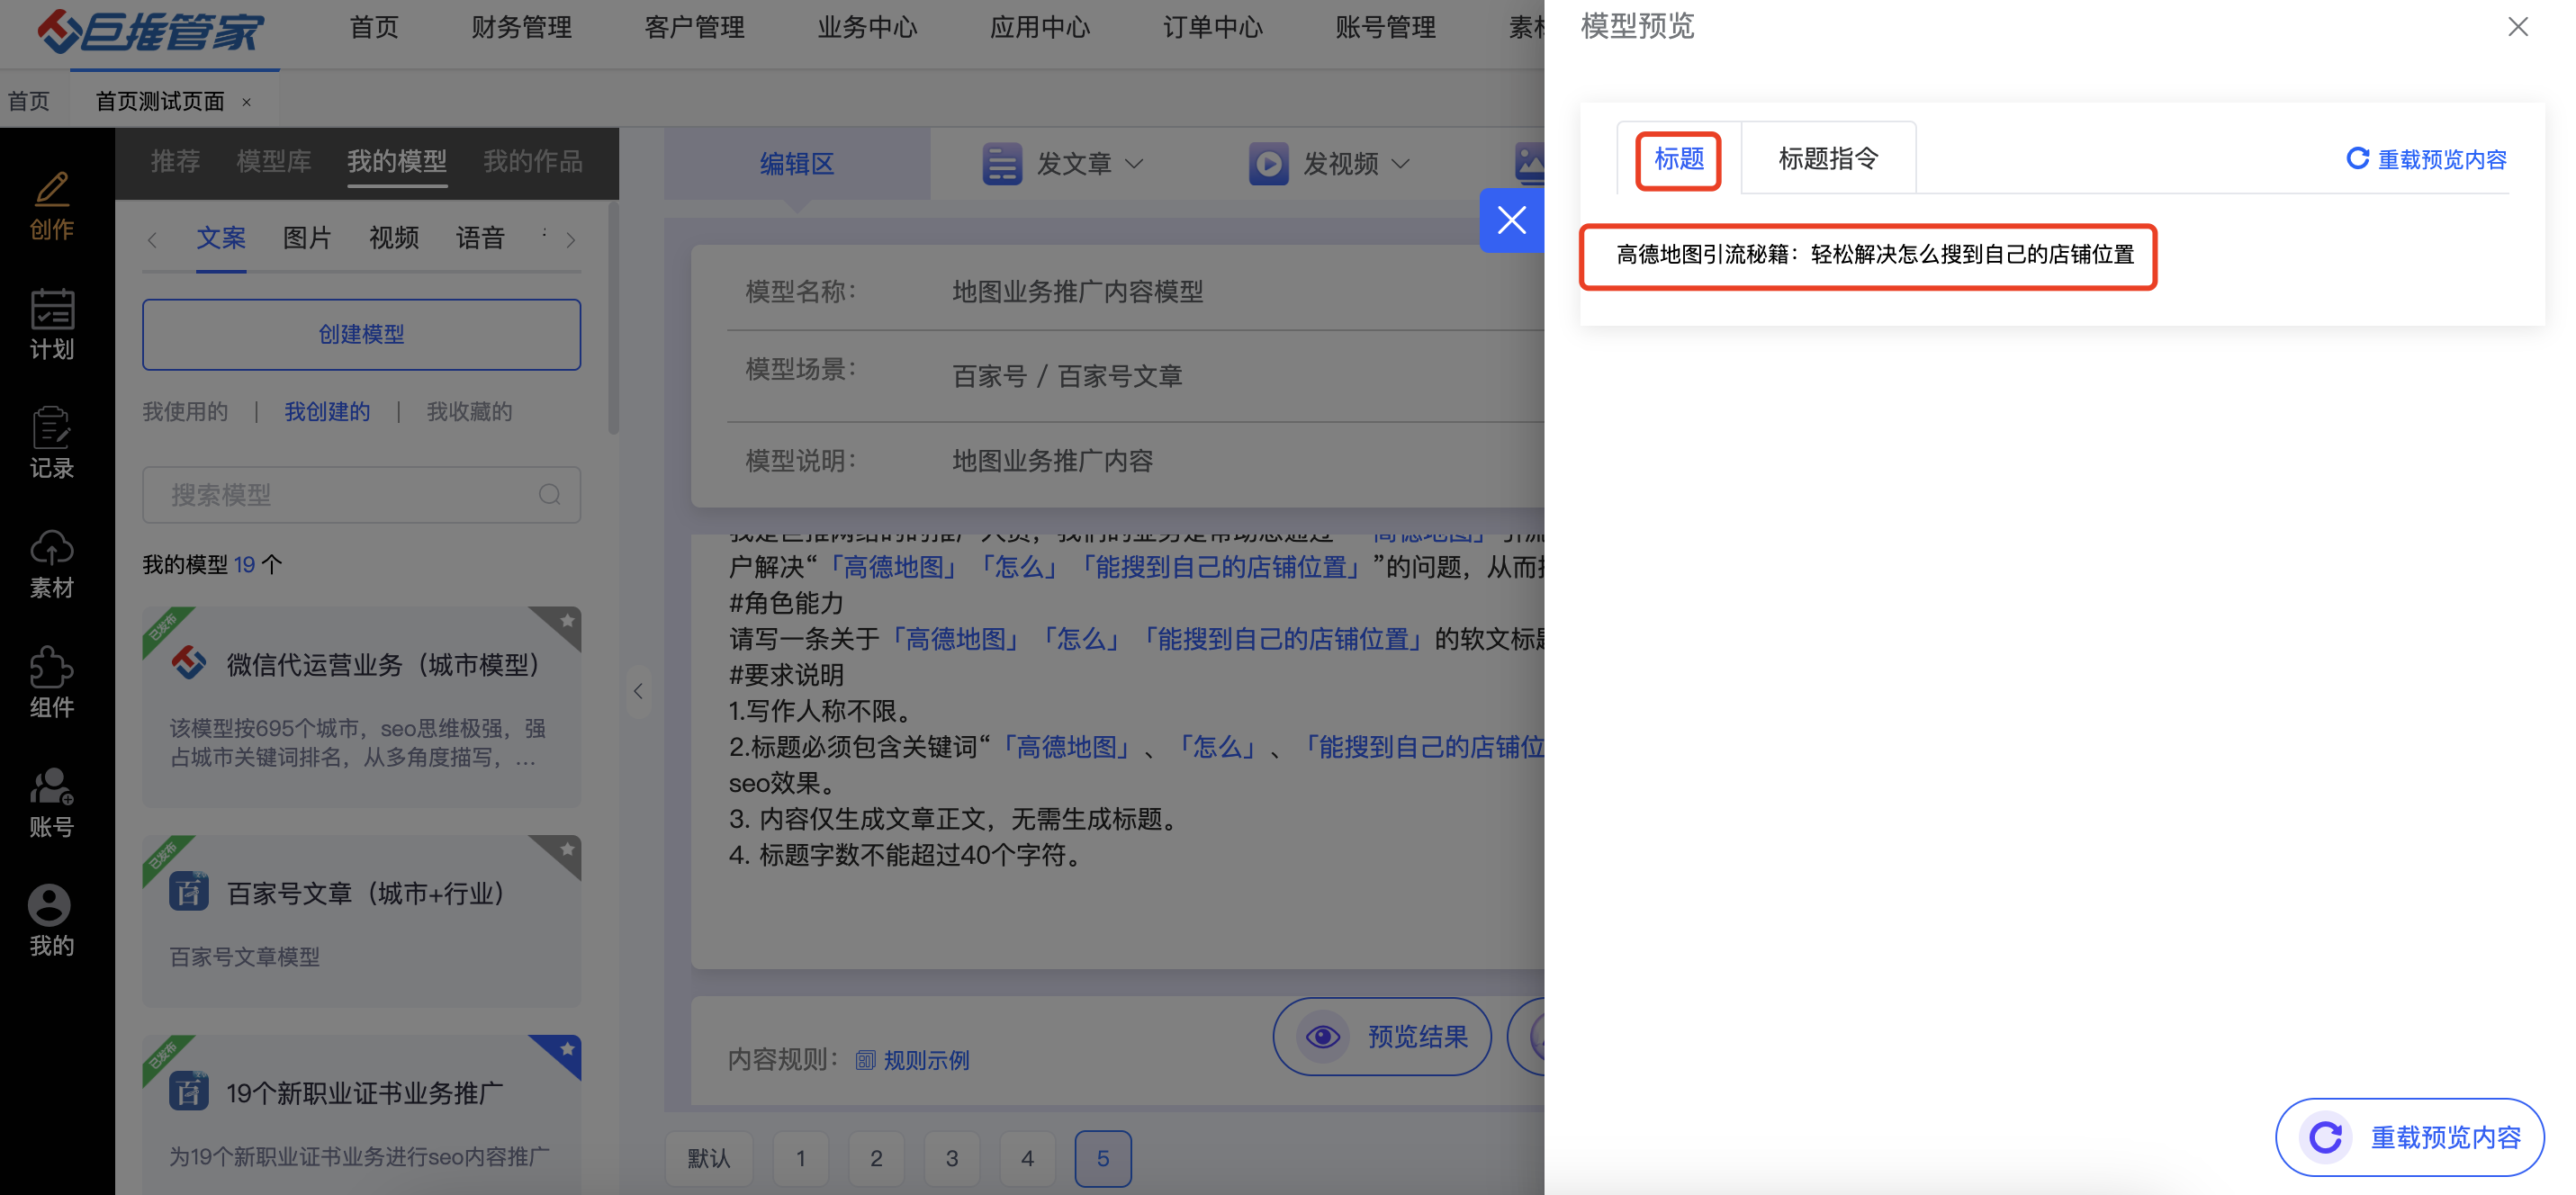
Task: Open the 账号 user icon
Action: click(51, 786)
